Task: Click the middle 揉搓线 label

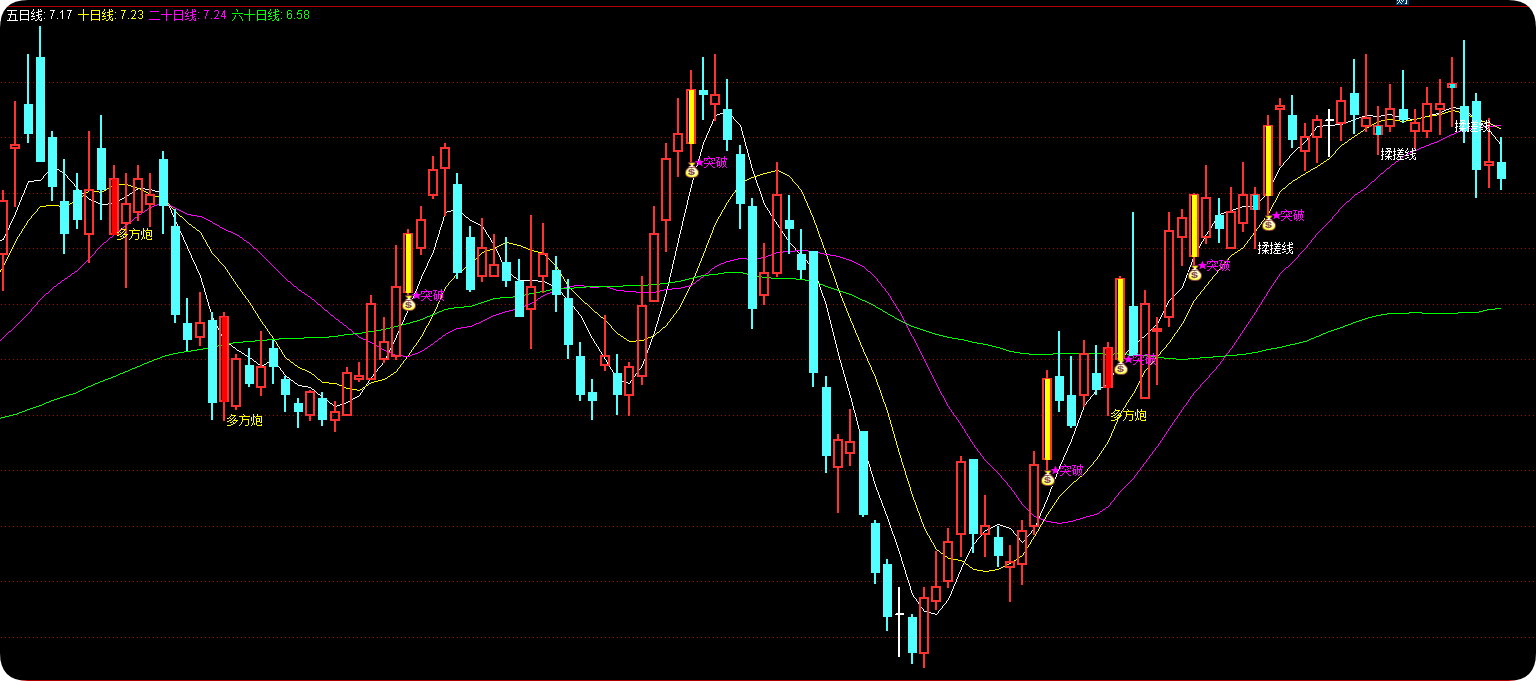Action: (1399, 154)
